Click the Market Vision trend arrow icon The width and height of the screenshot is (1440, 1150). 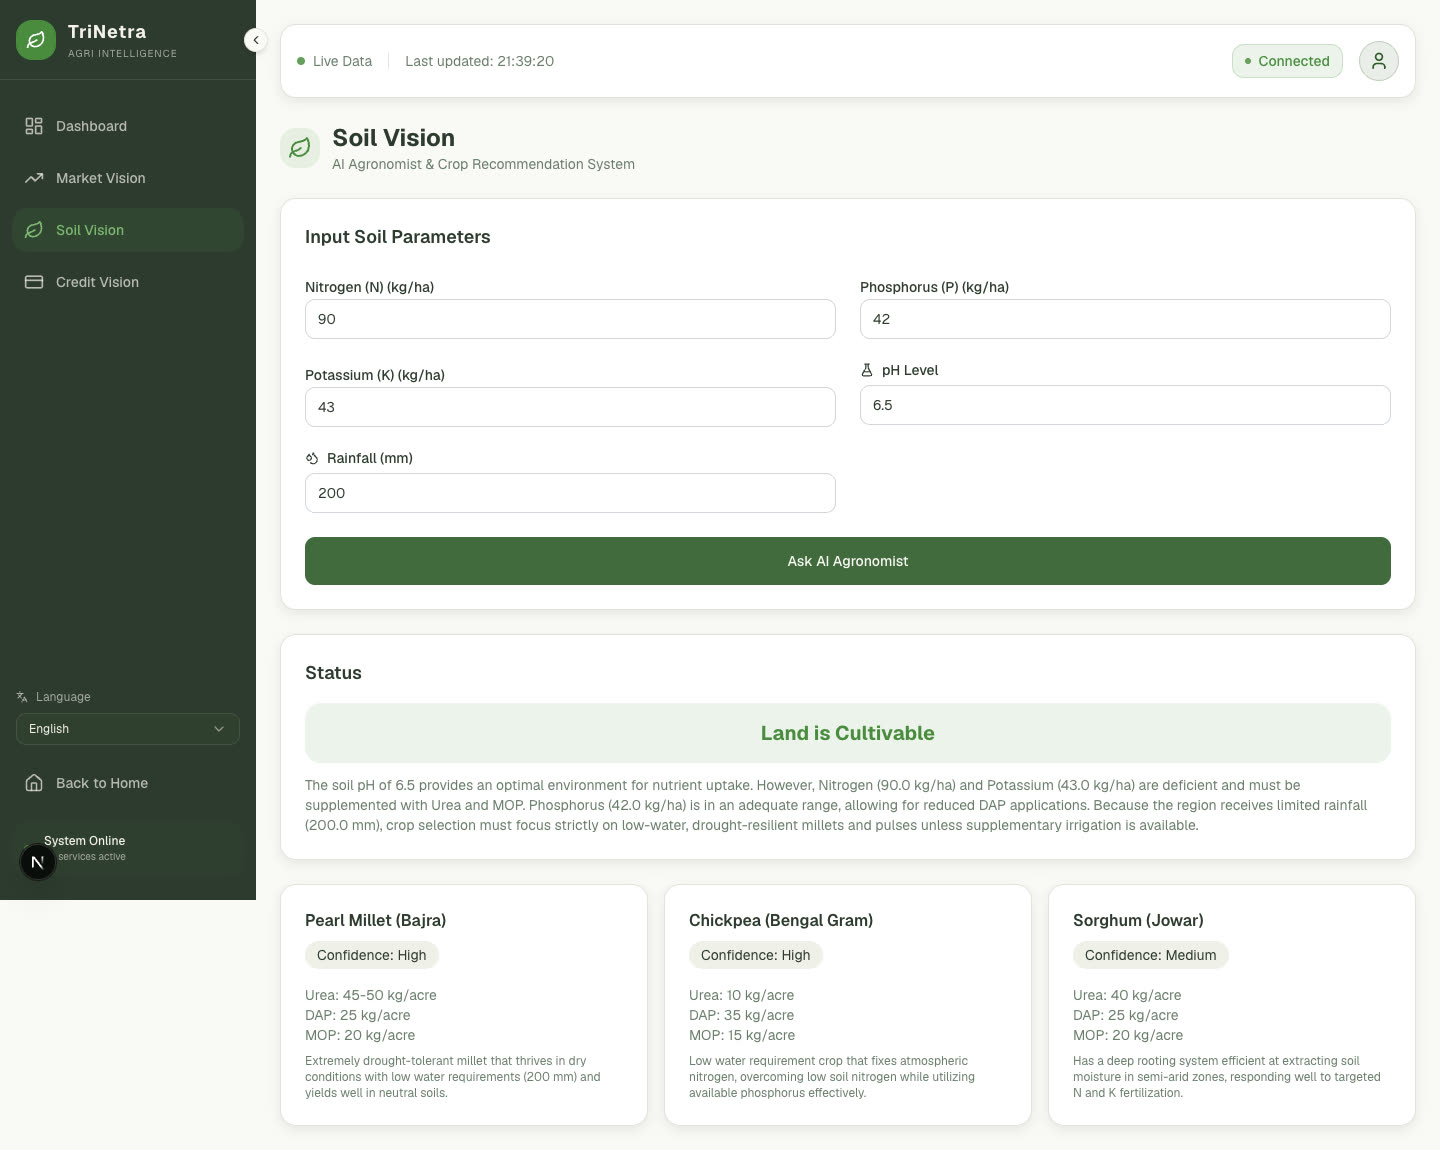tap(34, 178)
